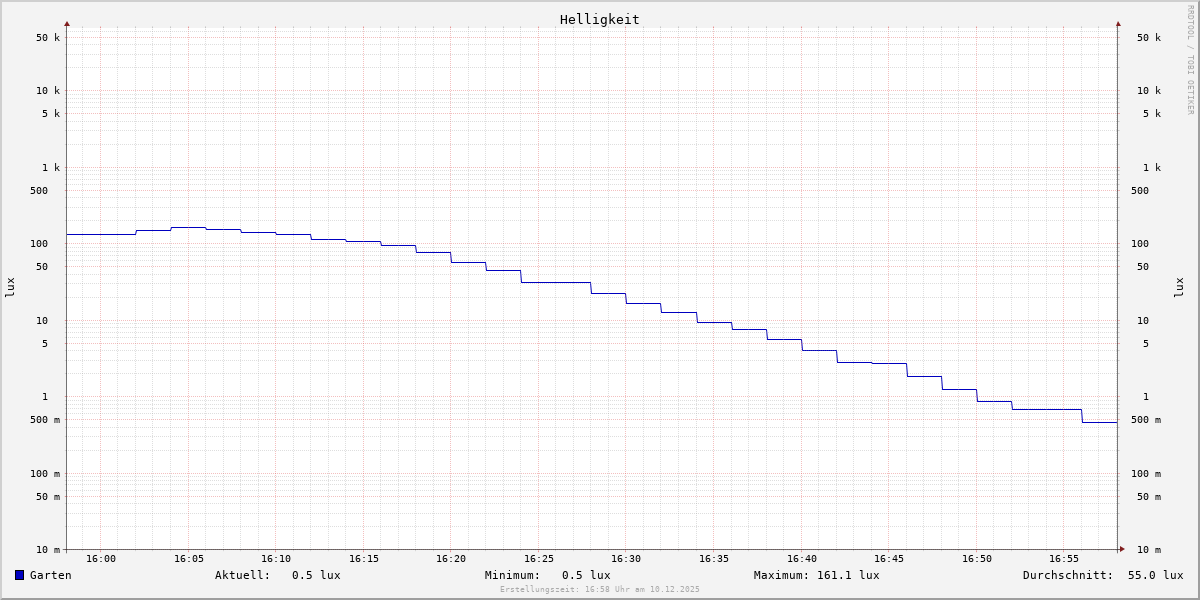Click the Durchschnitt 55.0 lux statistic
The image size is (1200, 600).
(1102, 575)
